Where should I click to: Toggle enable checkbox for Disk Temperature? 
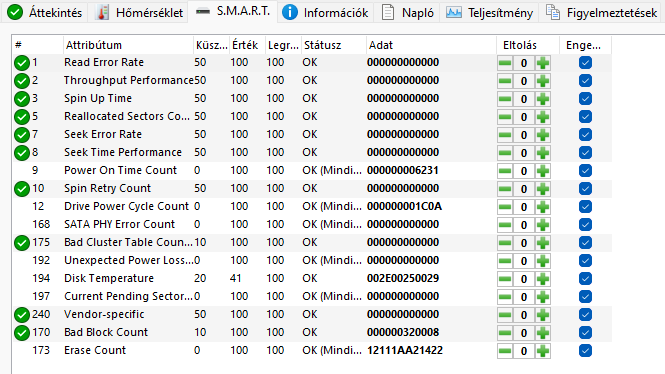click(x=585, y=279)
